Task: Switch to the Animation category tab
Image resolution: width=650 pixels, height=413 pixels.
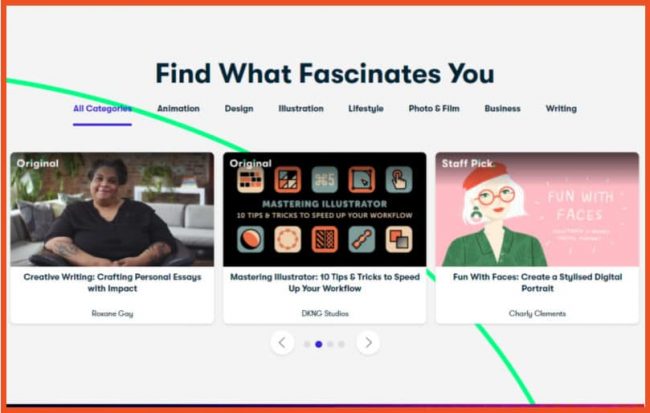Action: [x=178, y=109]
